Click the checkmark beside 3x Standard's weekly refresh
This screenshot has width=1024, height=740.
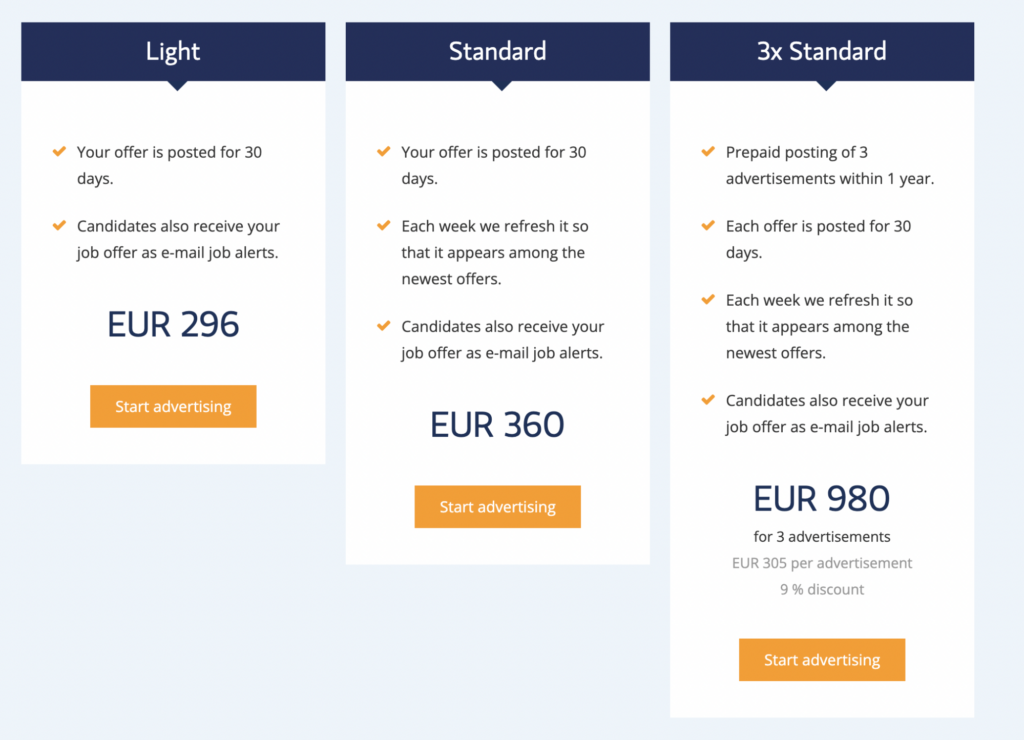click(x=708, y=300)
